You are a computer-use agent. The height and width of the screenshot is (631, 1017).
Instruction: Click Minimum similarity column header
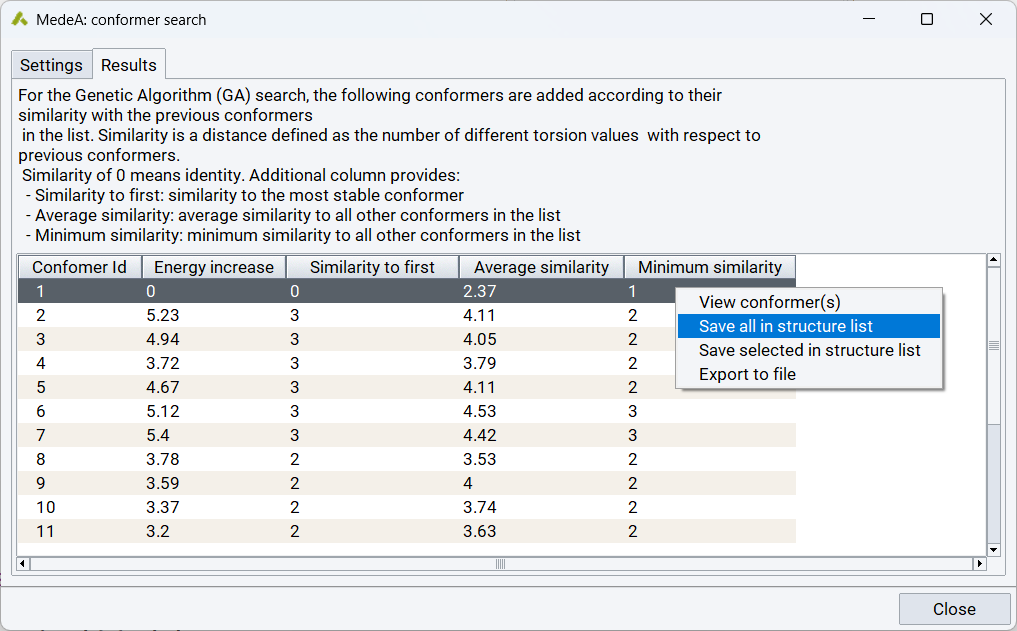(x=710, y=267)
